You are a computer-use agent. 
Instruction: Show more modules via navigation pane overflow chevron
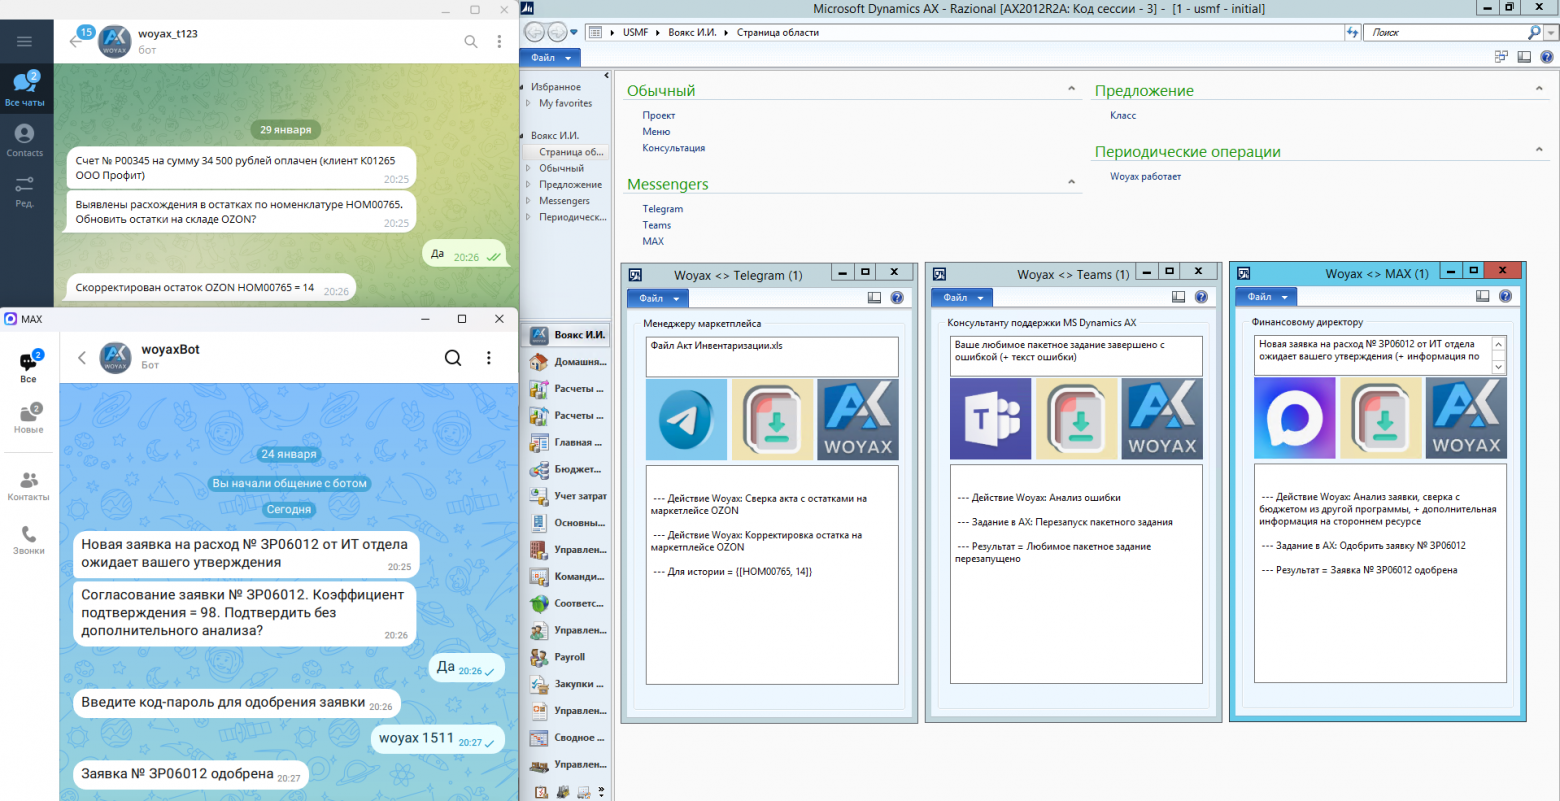[601, 792]
